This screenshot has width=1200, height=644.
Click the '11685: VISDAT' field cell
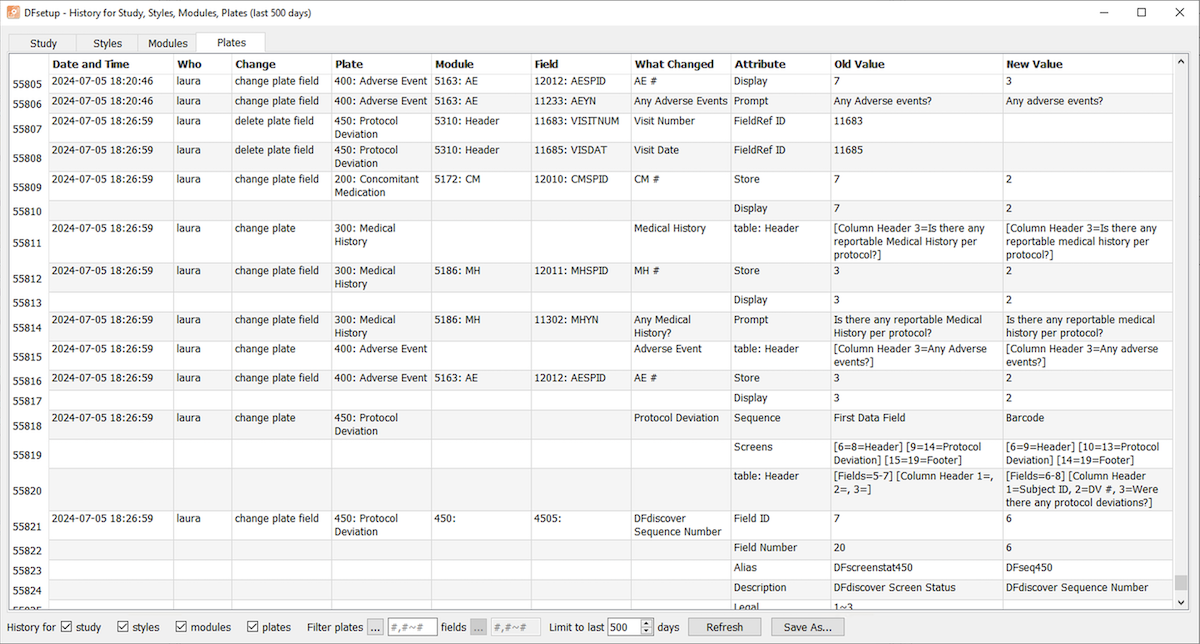(581, 157)
